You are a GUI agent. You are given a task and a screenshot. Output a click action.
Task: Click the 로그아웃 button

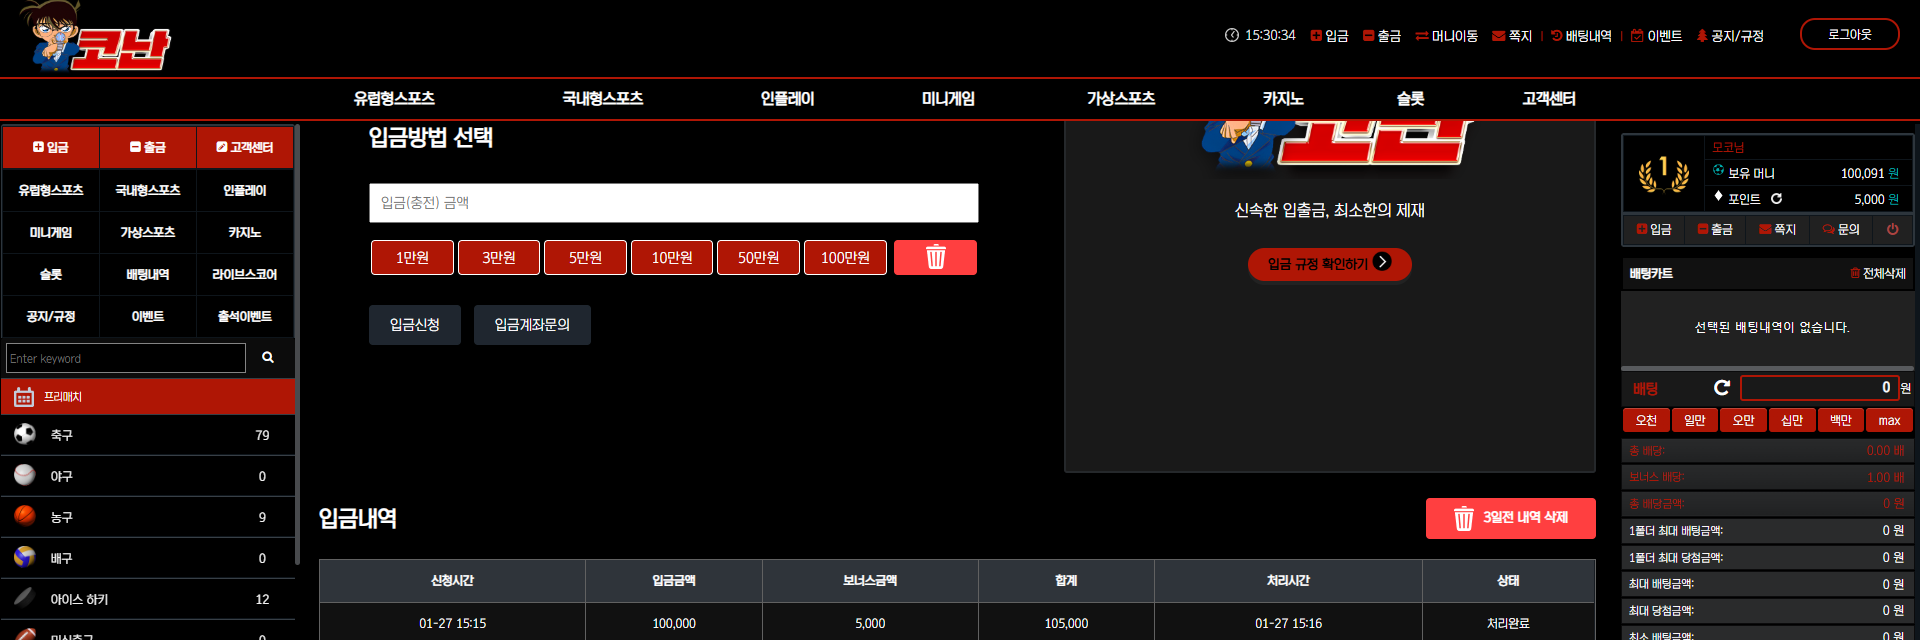tap(1850, 34)
